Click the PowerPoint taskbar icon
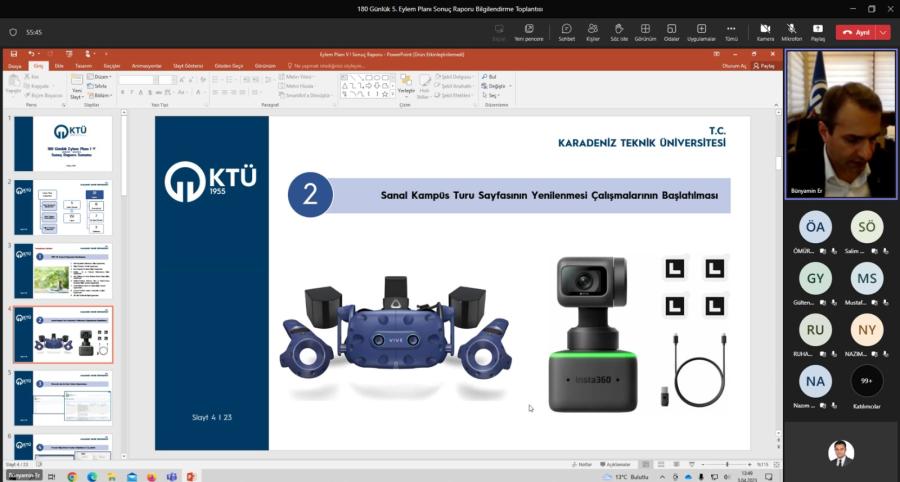The height and width of the screenshot is (482, 900). (x=191, y=476)
